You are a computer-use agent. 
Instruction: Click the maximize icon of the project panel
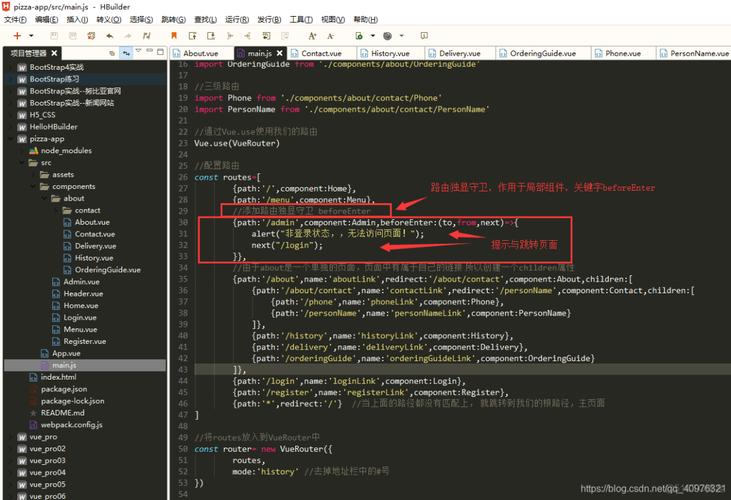[x=160, y=52]
